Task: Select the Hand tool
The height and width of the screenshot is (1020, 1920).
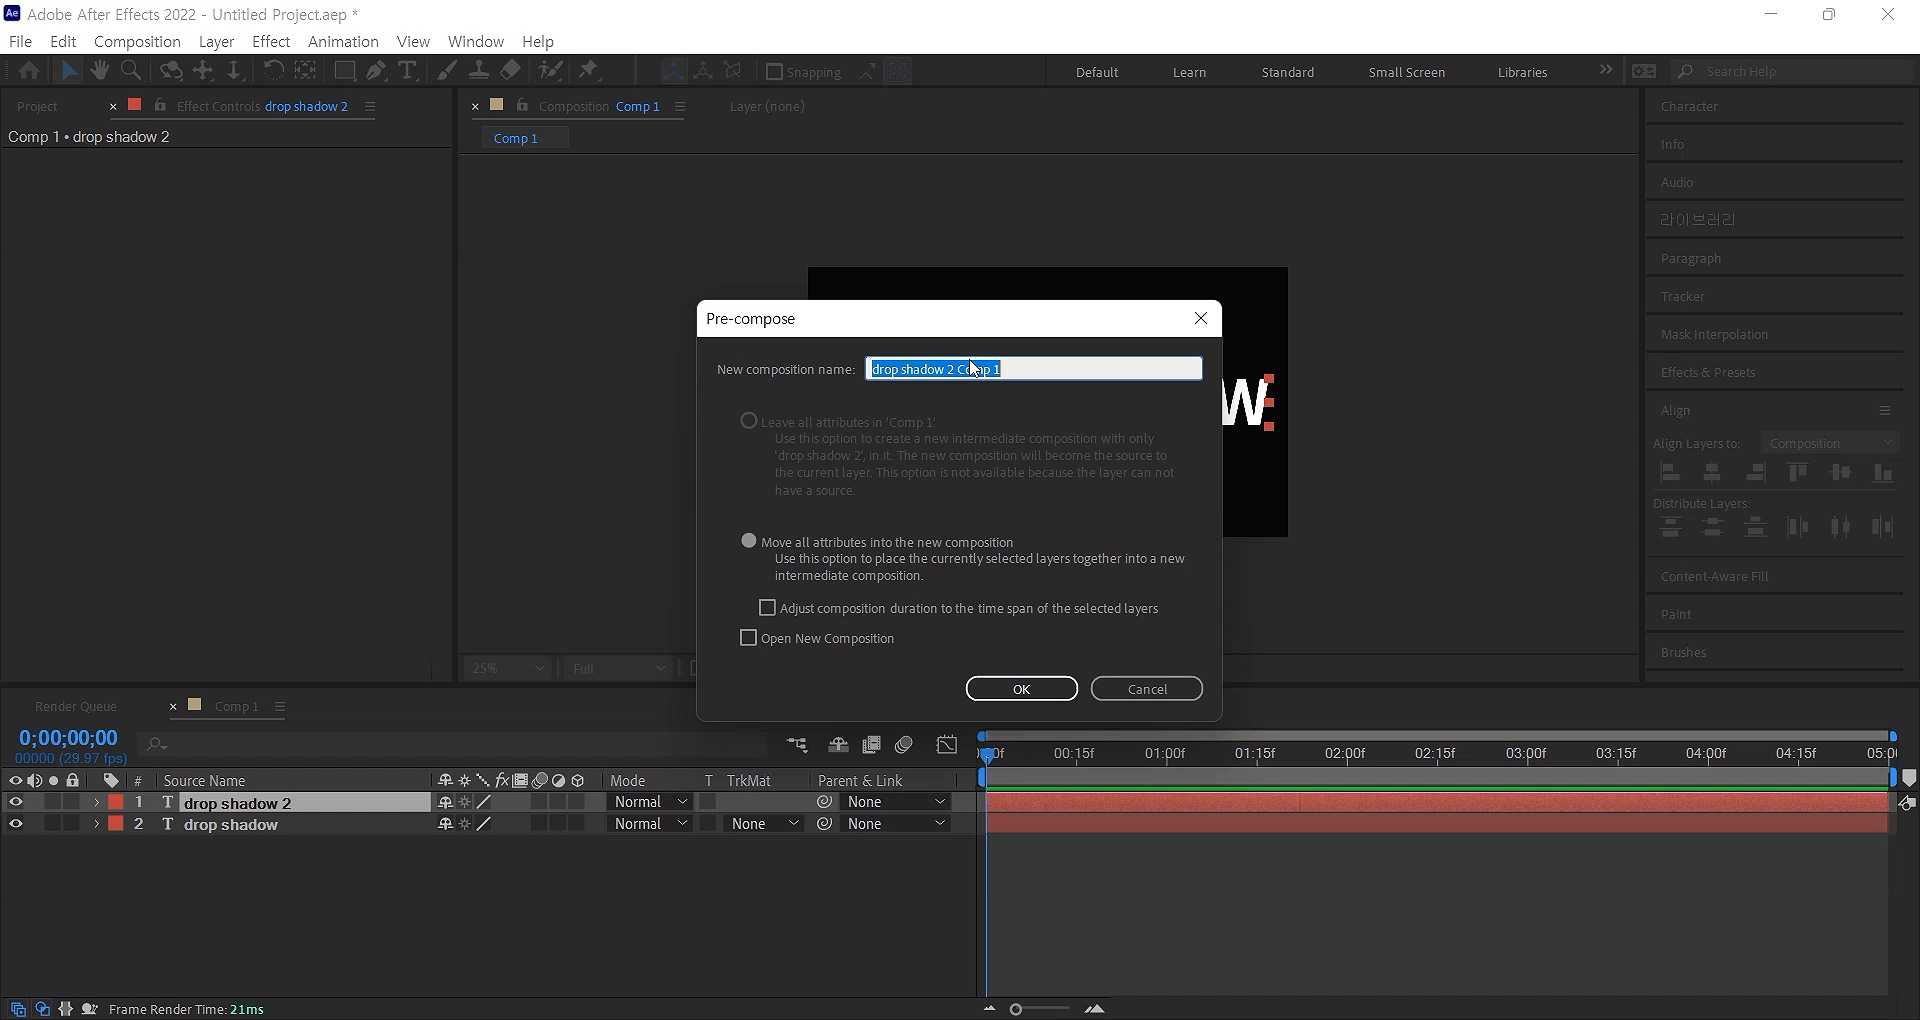Action: coord(99,71)
